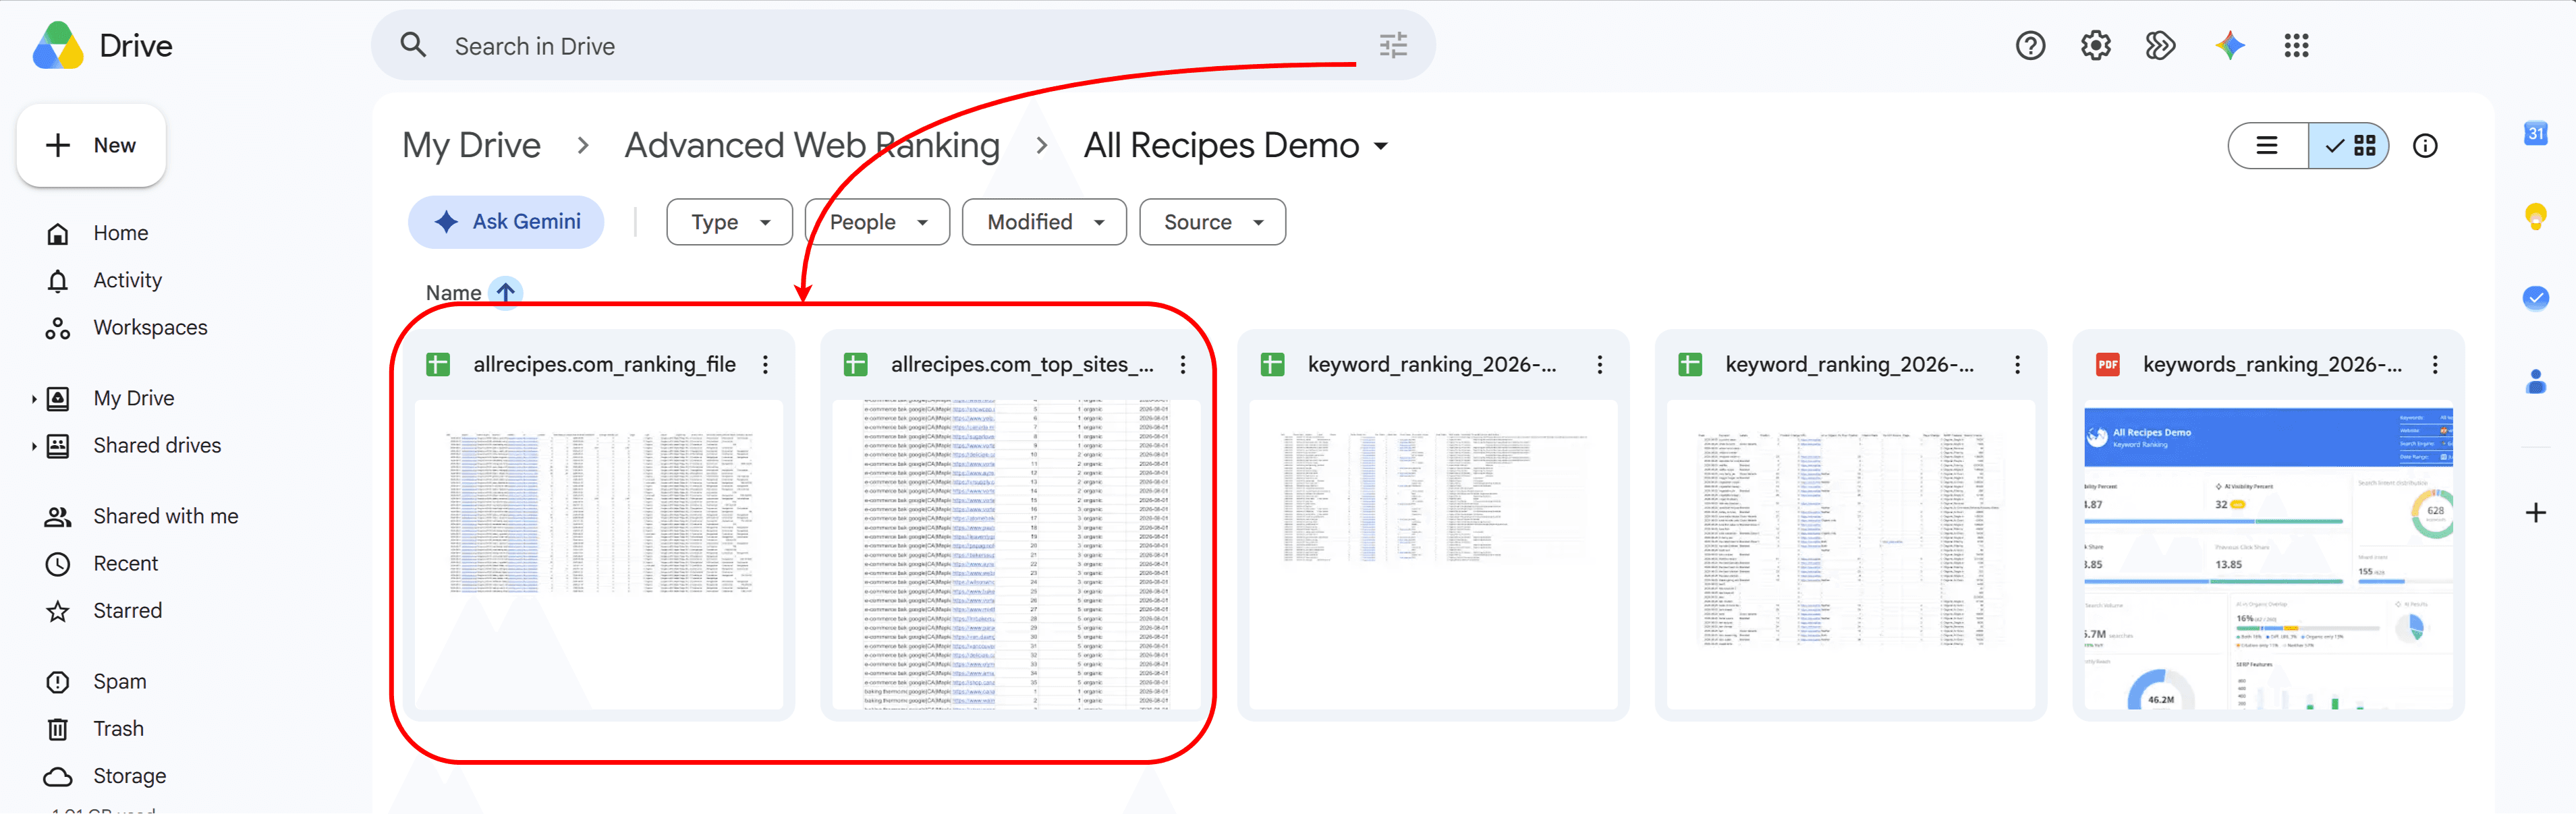This screenshot has height=814, width=2576.
Task: Open Trash in sidebar
Action: tap(118, 728)
